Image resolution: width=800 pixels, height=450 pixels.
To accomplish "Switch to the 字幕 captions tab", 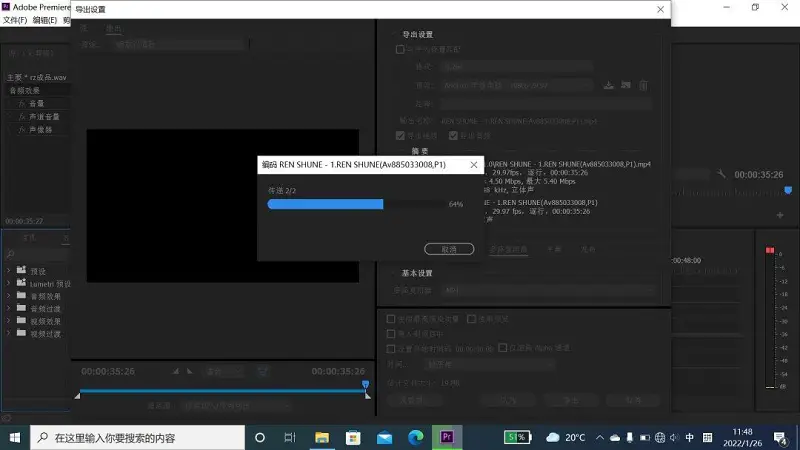I will click(554, 249).
